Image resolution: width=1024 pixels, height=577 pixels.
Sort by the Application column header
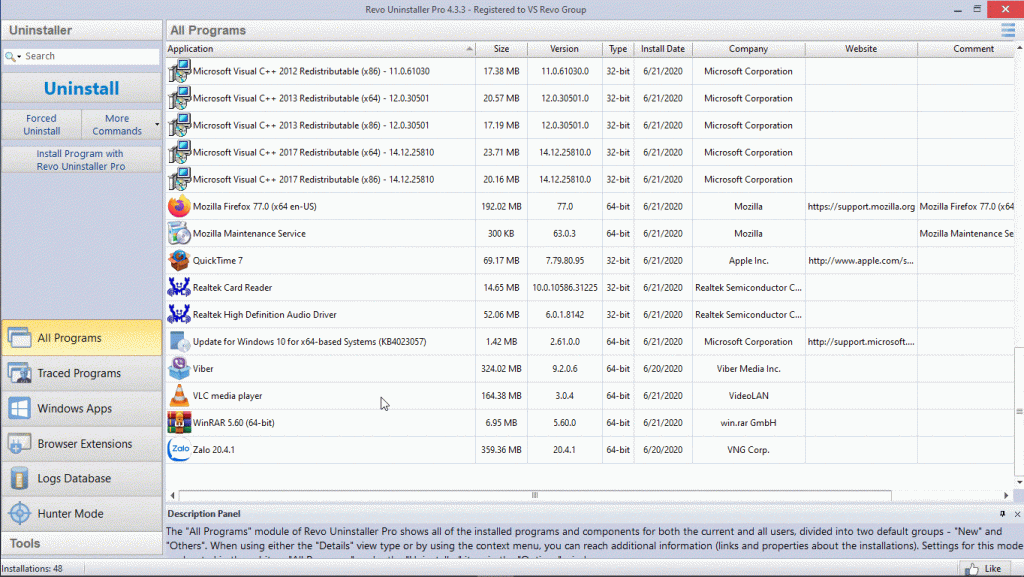[x=320, y=49]
